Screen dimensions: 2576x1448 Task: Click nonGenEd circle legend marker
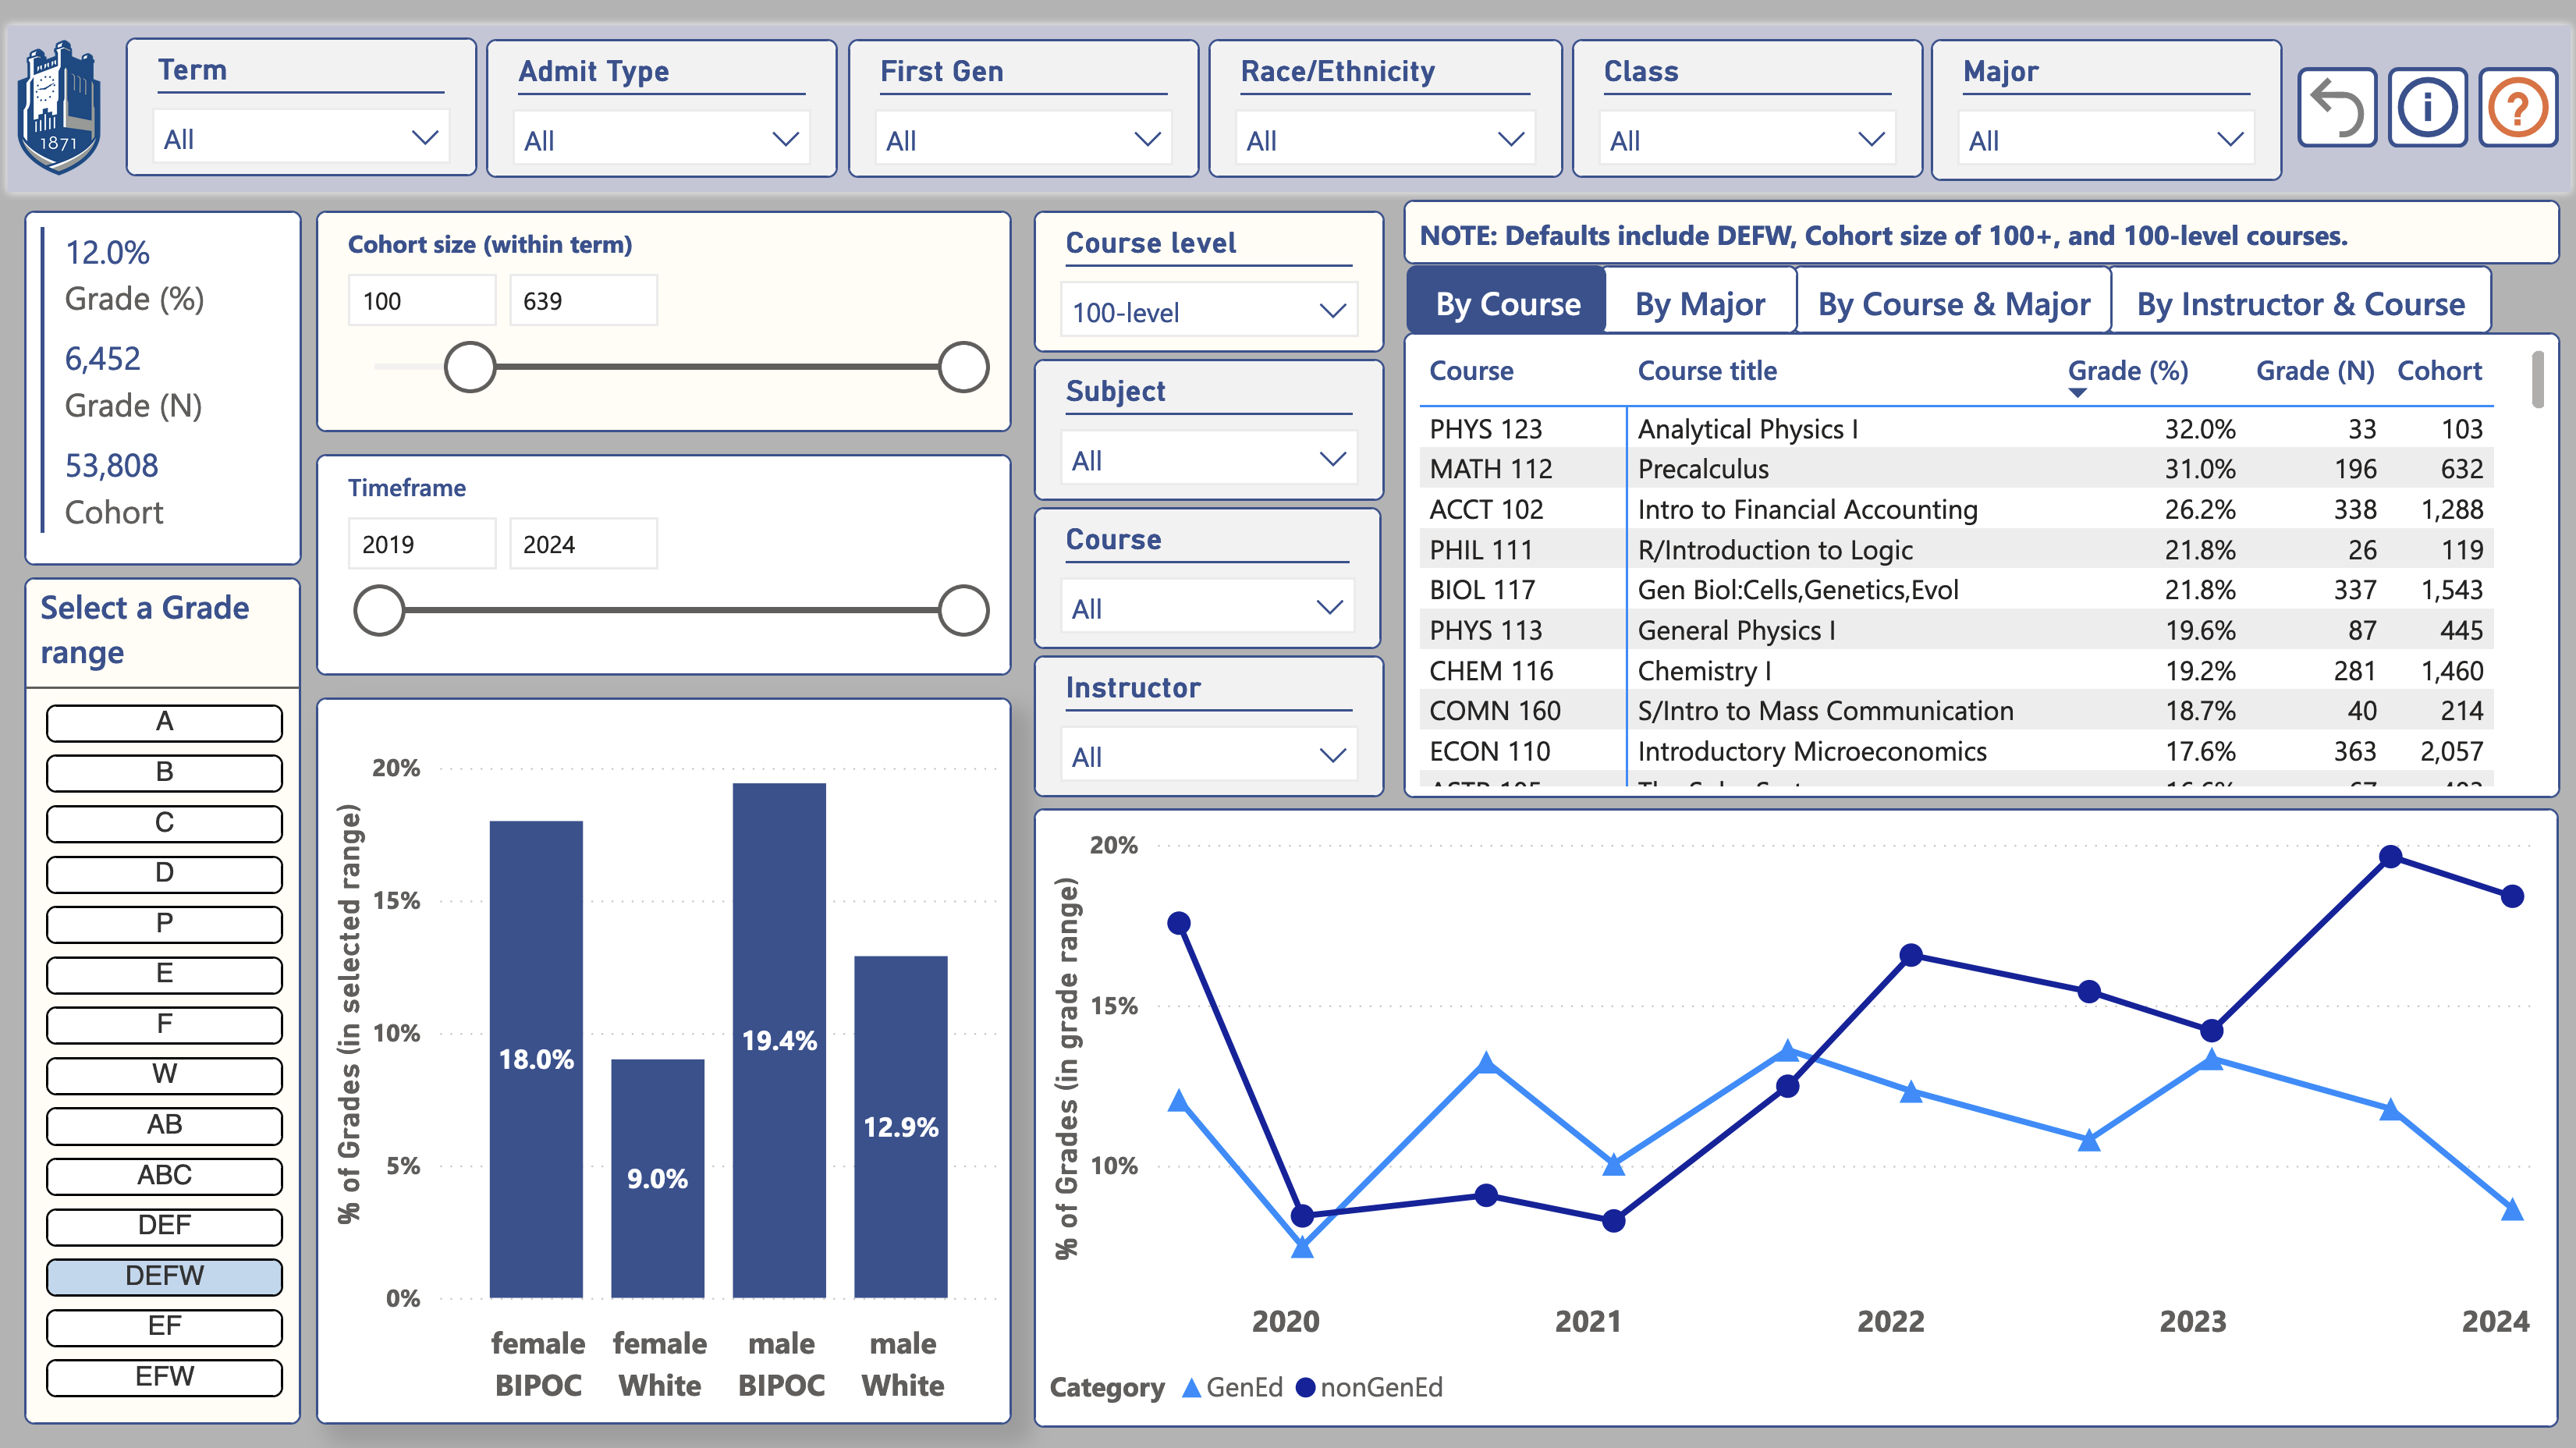(x=1305, y=1387)
